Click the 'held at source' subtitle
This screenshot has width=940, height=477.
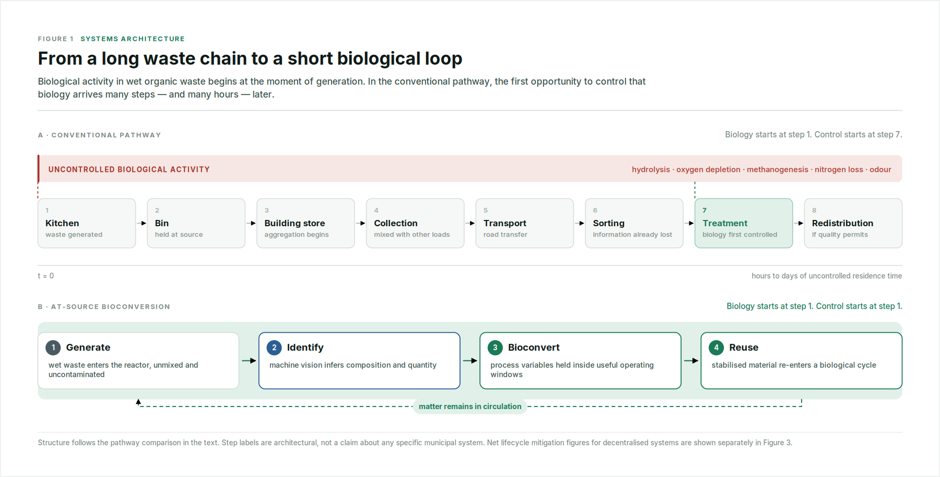(x=179, y=235)
